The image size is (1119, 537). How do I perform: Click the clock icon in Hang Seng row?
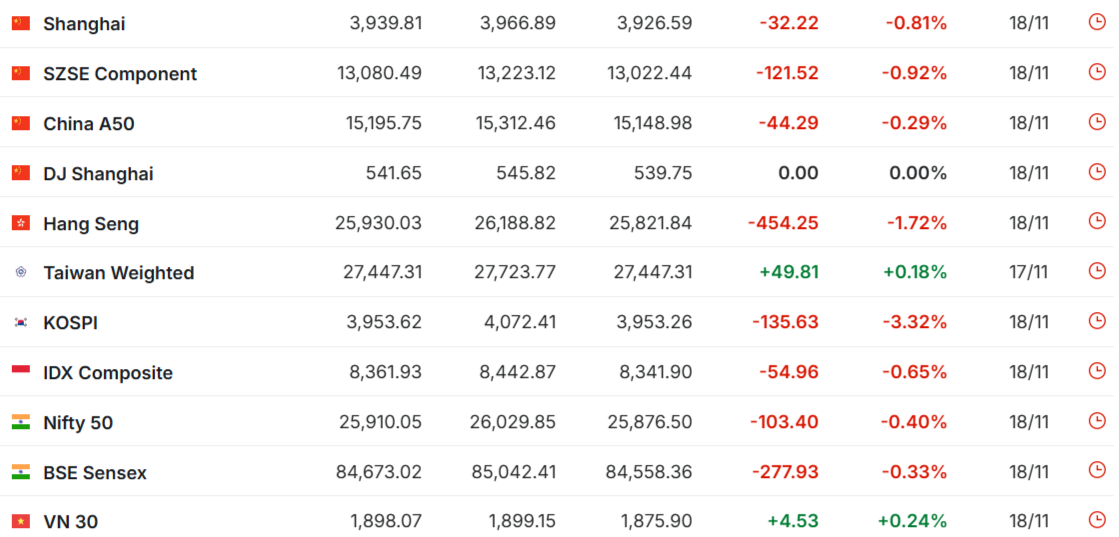tap(1097, 221)
